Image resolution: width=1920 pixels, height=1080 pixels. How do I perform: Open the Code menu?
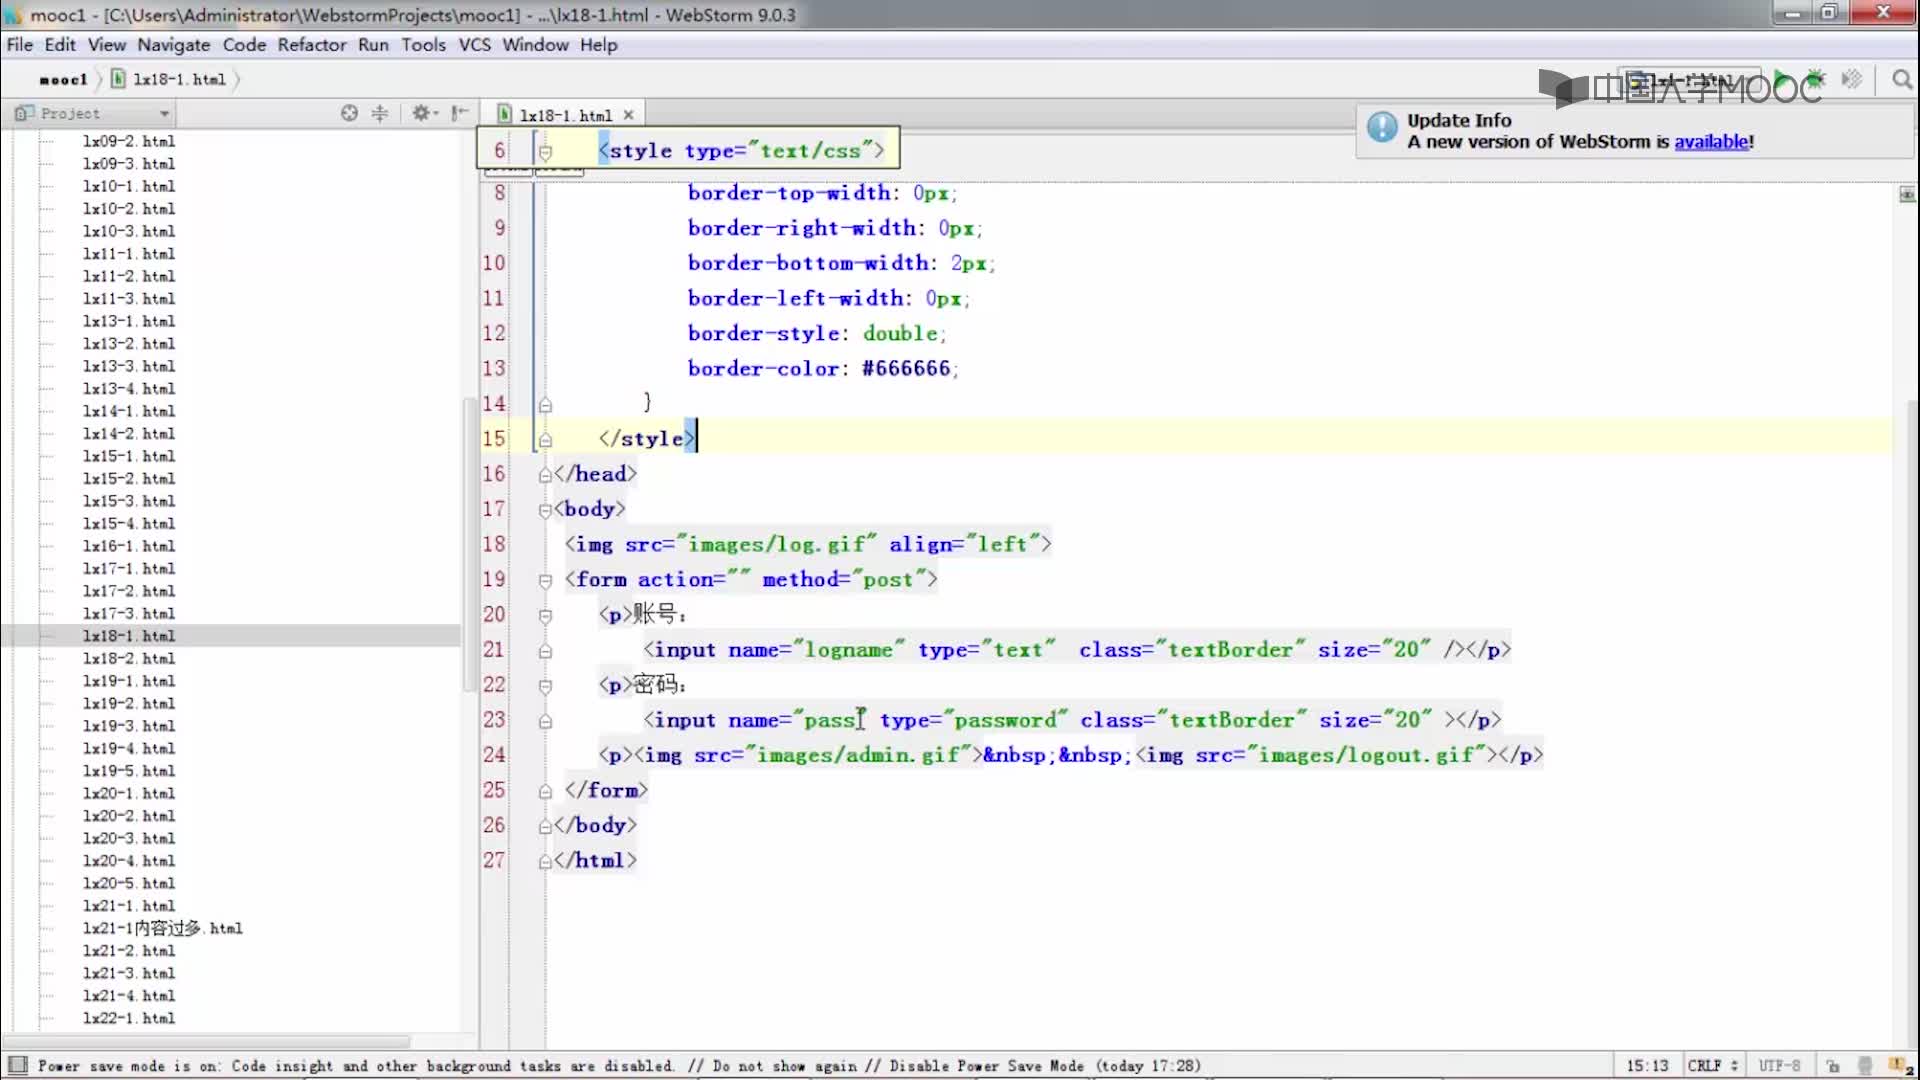coord(244,45)
